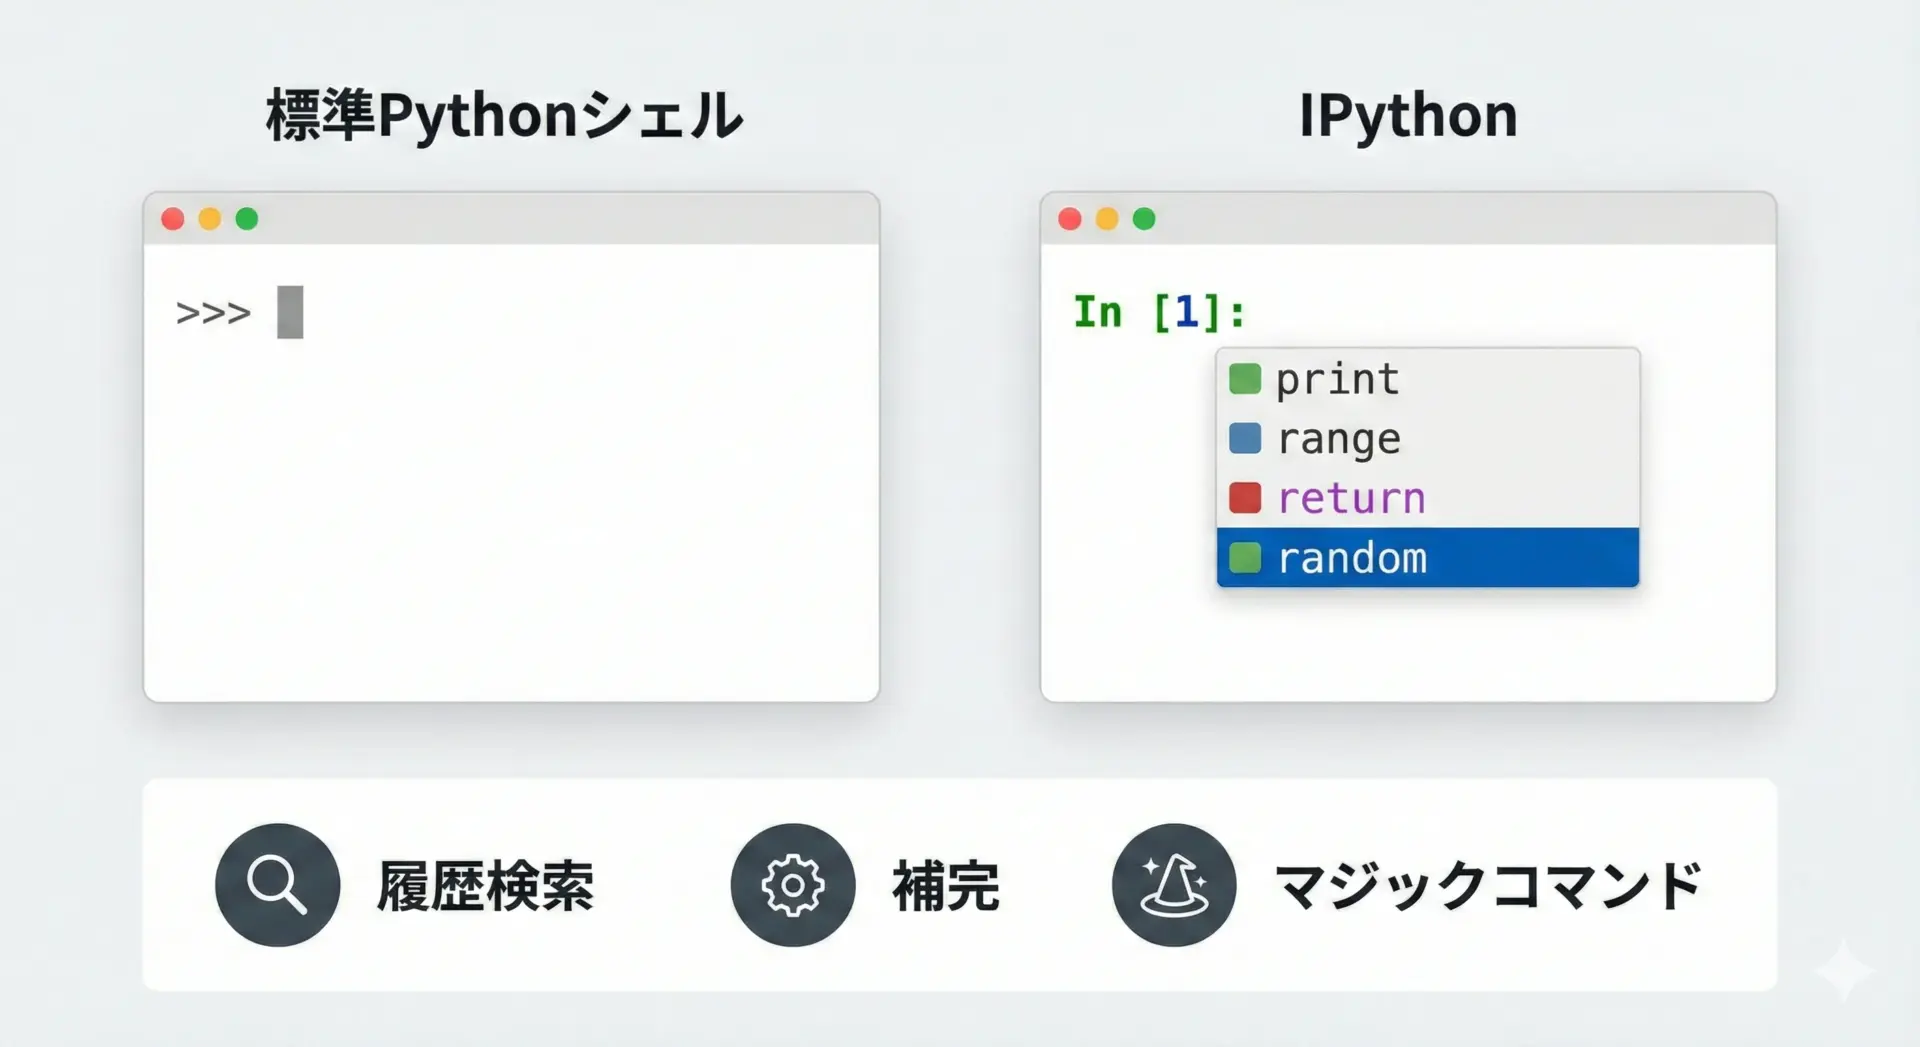Click the gray cursor block after >>>

tap(290, 312)
